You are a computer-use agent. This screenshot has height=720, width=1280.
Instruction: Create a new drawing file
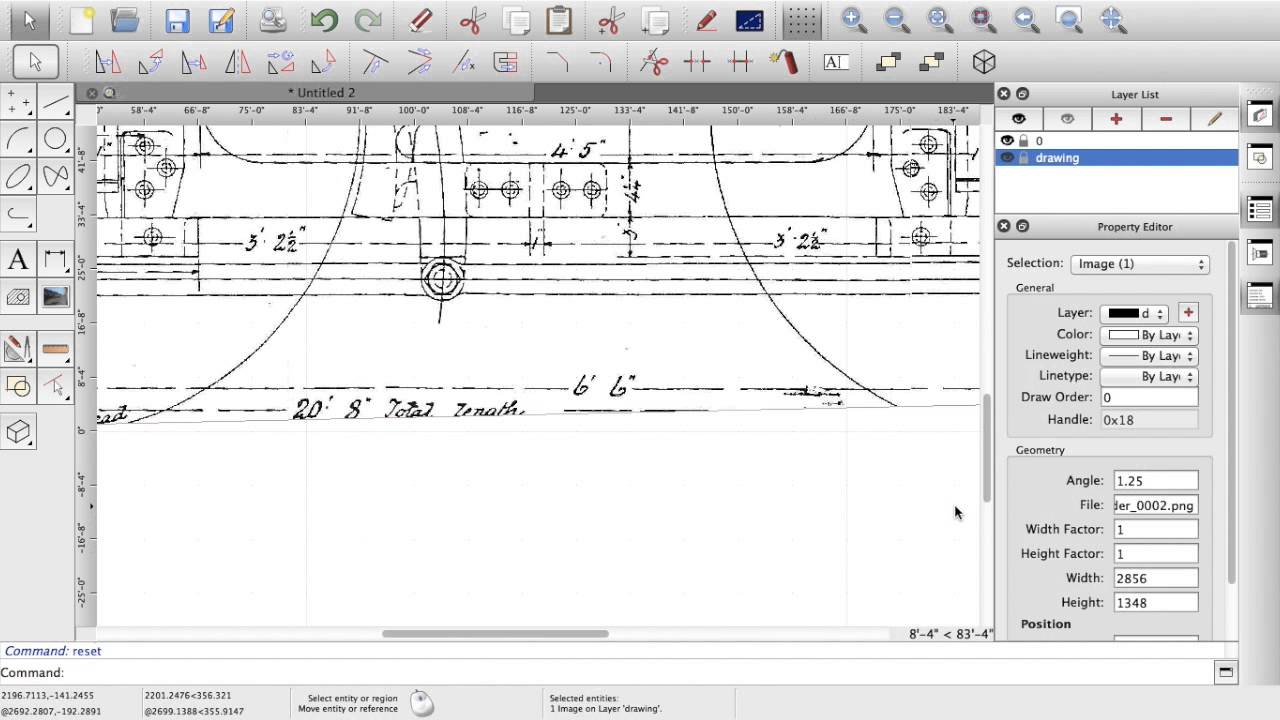pyautogui.click(x=82, y=20)
